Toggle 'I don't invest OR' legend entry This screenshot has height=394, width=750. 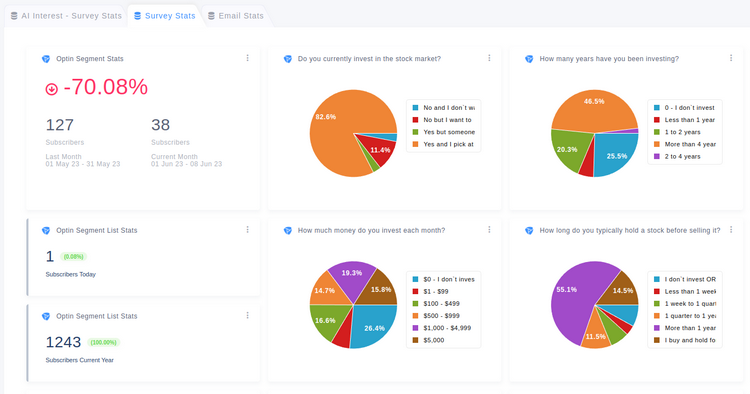tap(685, 279)
